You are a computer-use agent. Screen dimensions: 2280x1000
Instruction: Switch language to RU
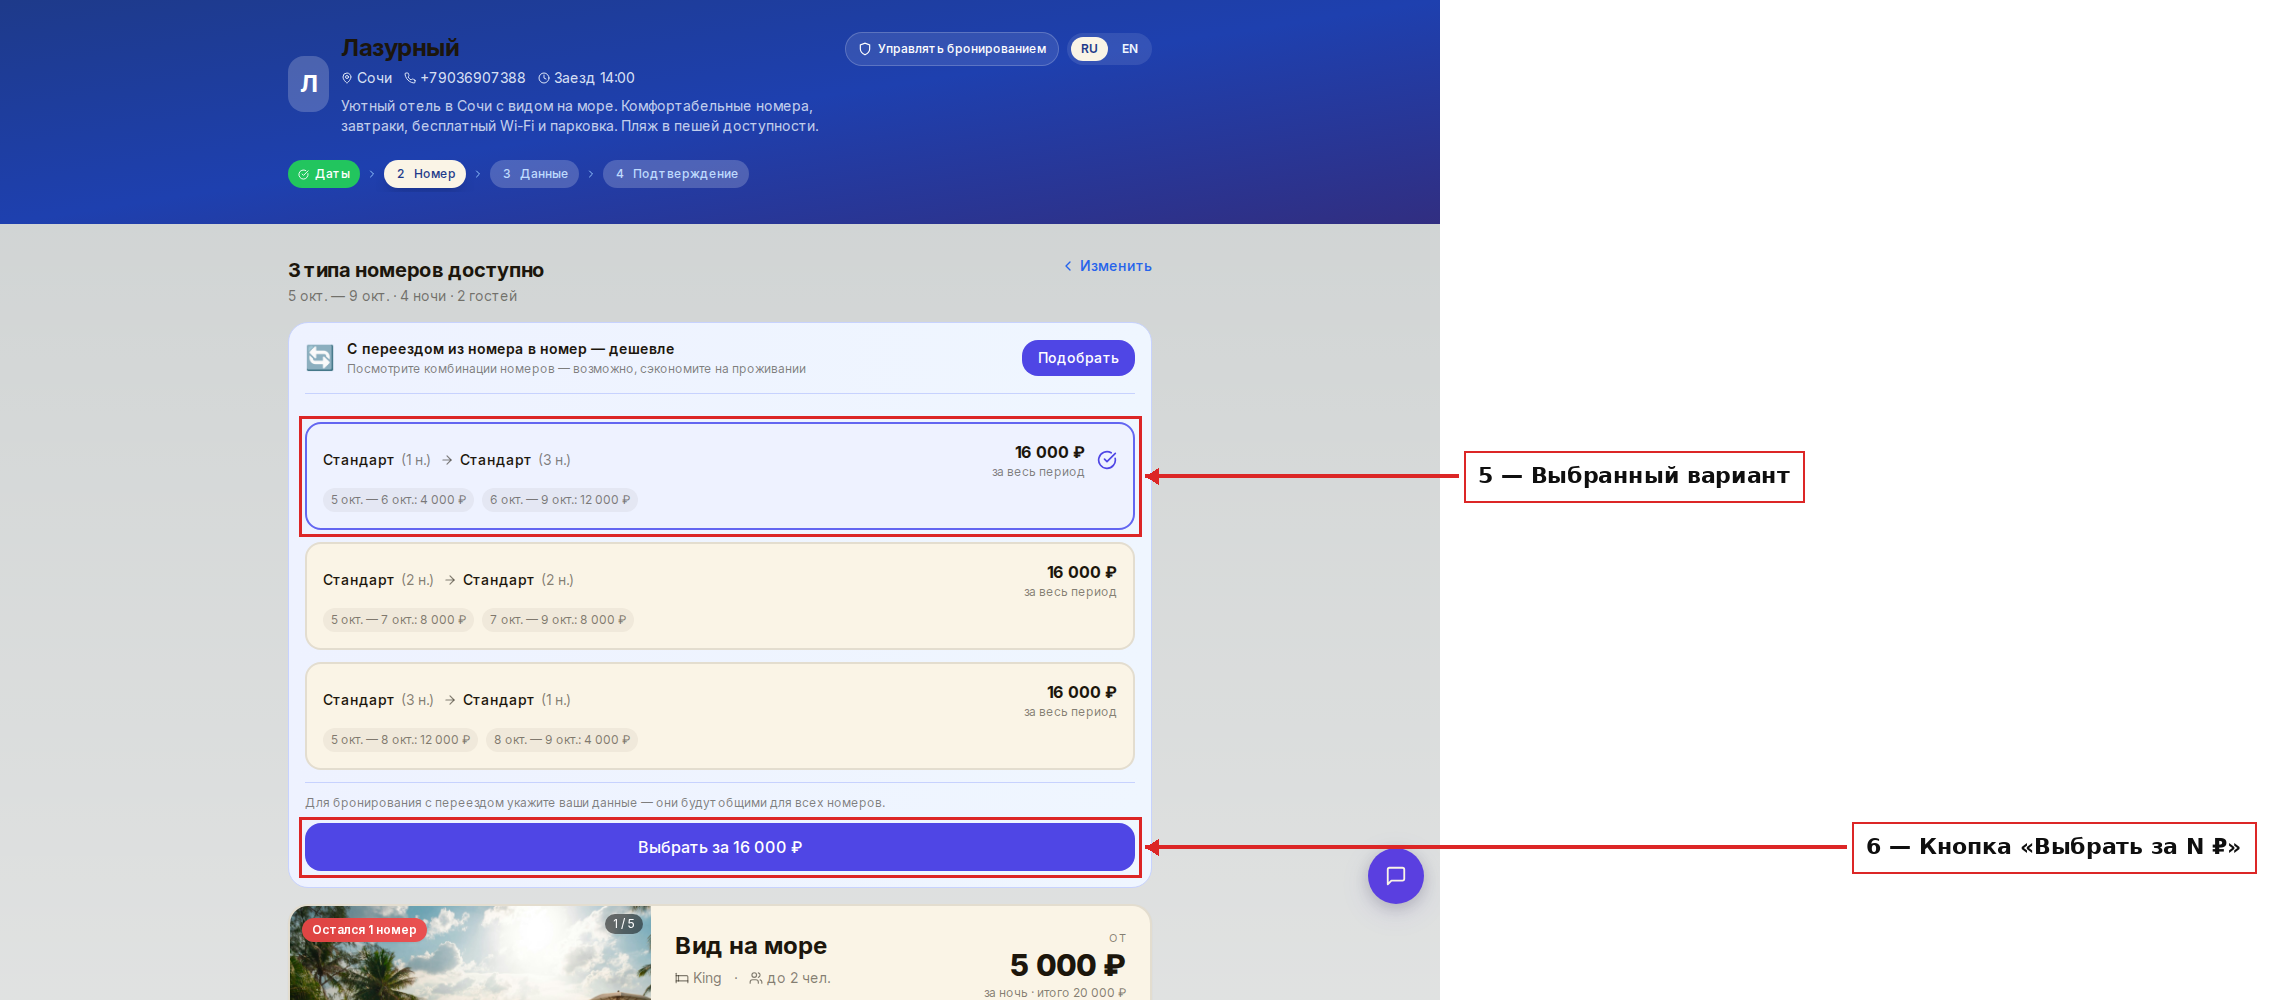(x=1089, y=49)
